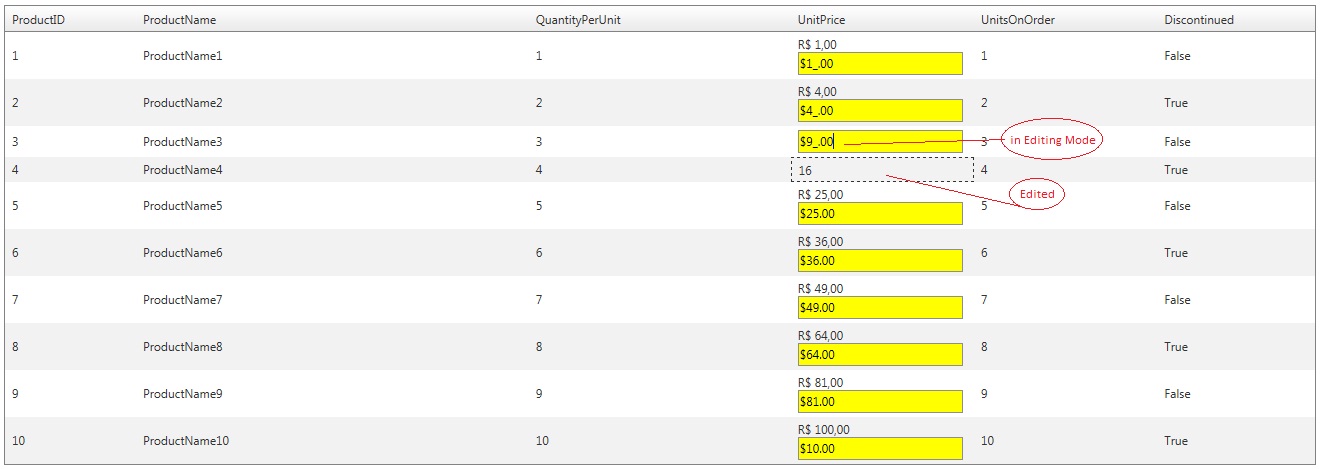Viewport: 1323px width, 469px height.
Task: Select the ProductName8 row name cell
Action: click(182, 347)
